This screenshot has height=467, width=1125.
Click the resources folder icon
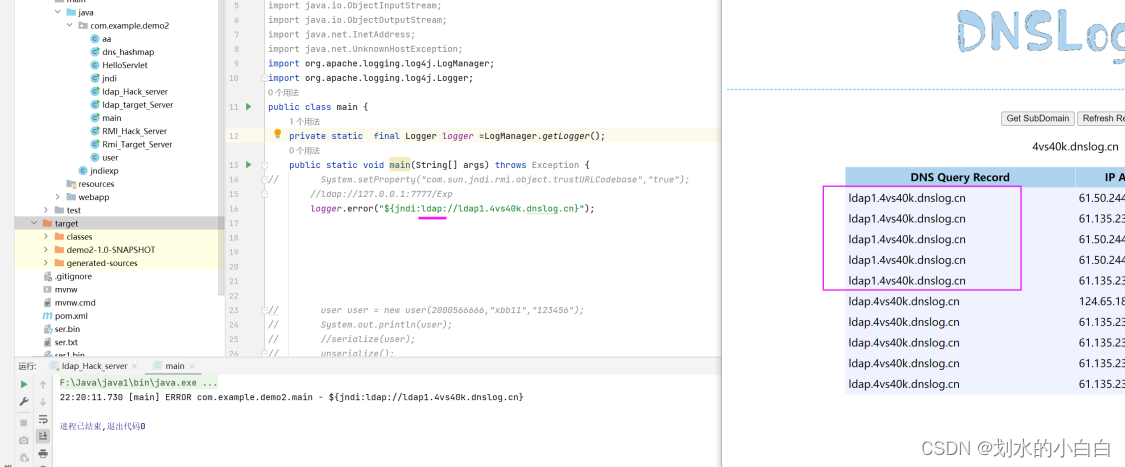pos(71,184)
